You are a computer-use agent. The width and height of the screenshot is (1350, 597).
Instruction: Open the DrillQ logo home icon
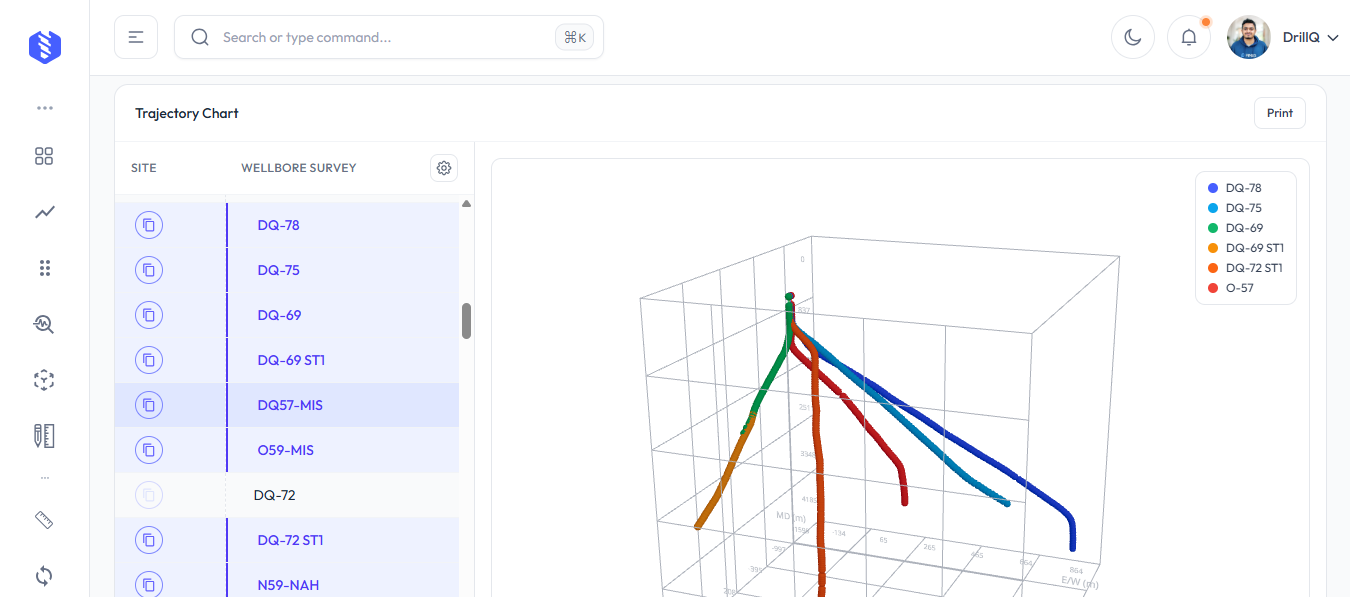point(45,46)
